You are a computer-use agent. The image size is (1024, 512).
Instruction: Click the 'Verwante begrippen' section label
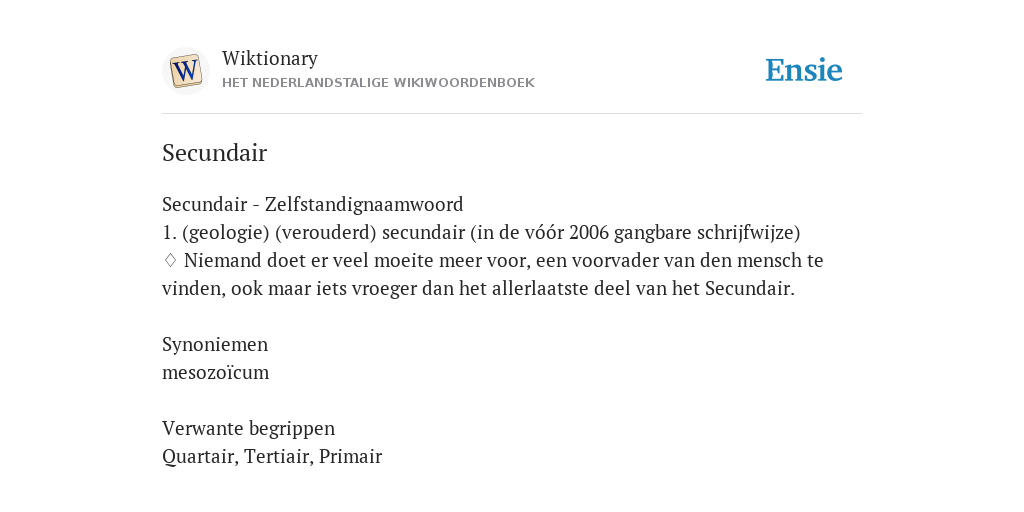[x=248, y=429]
